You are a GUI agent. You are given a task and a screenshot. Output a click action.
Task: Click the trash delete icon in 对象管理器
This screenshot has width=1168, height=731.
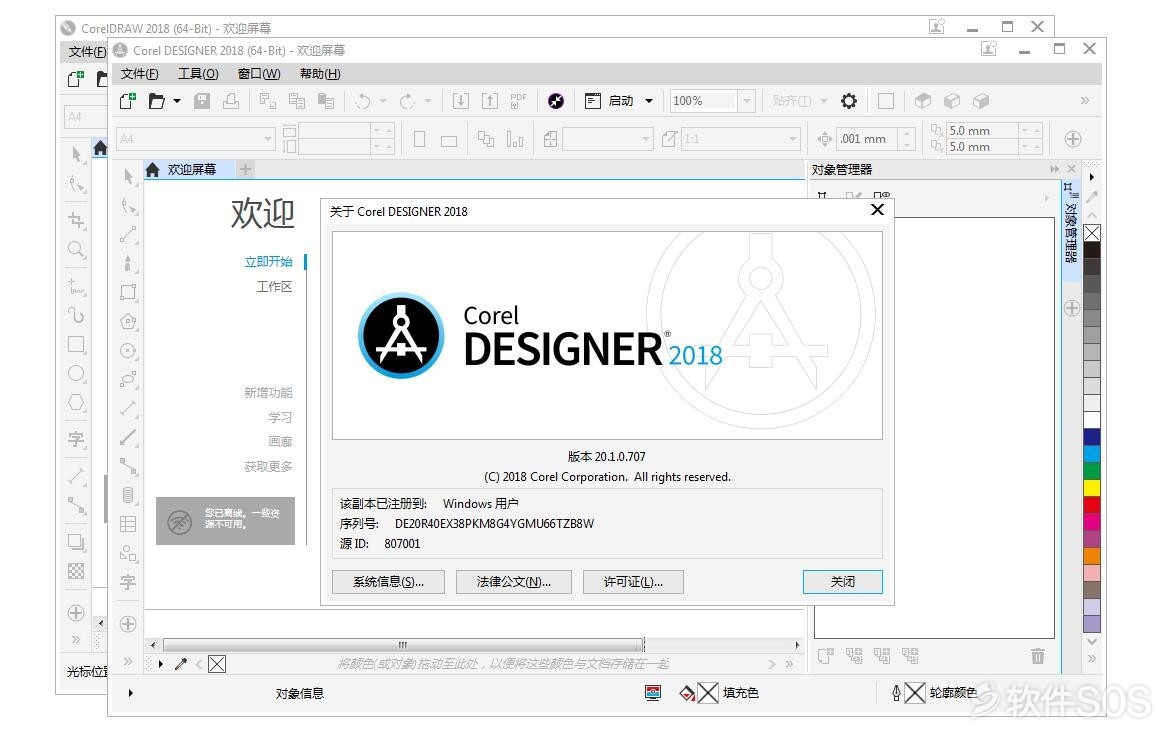coord(1038,656)
